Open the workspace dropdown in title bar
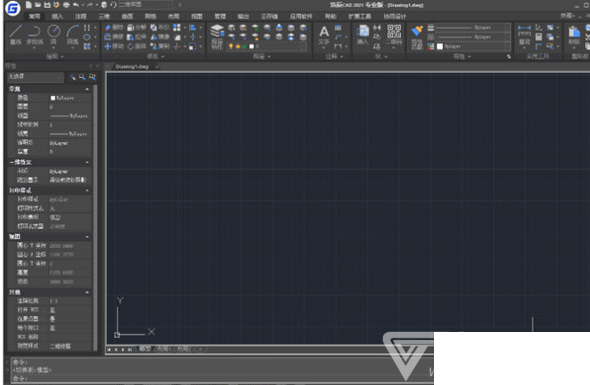The image size is (590, 385). tap(144, 5)
